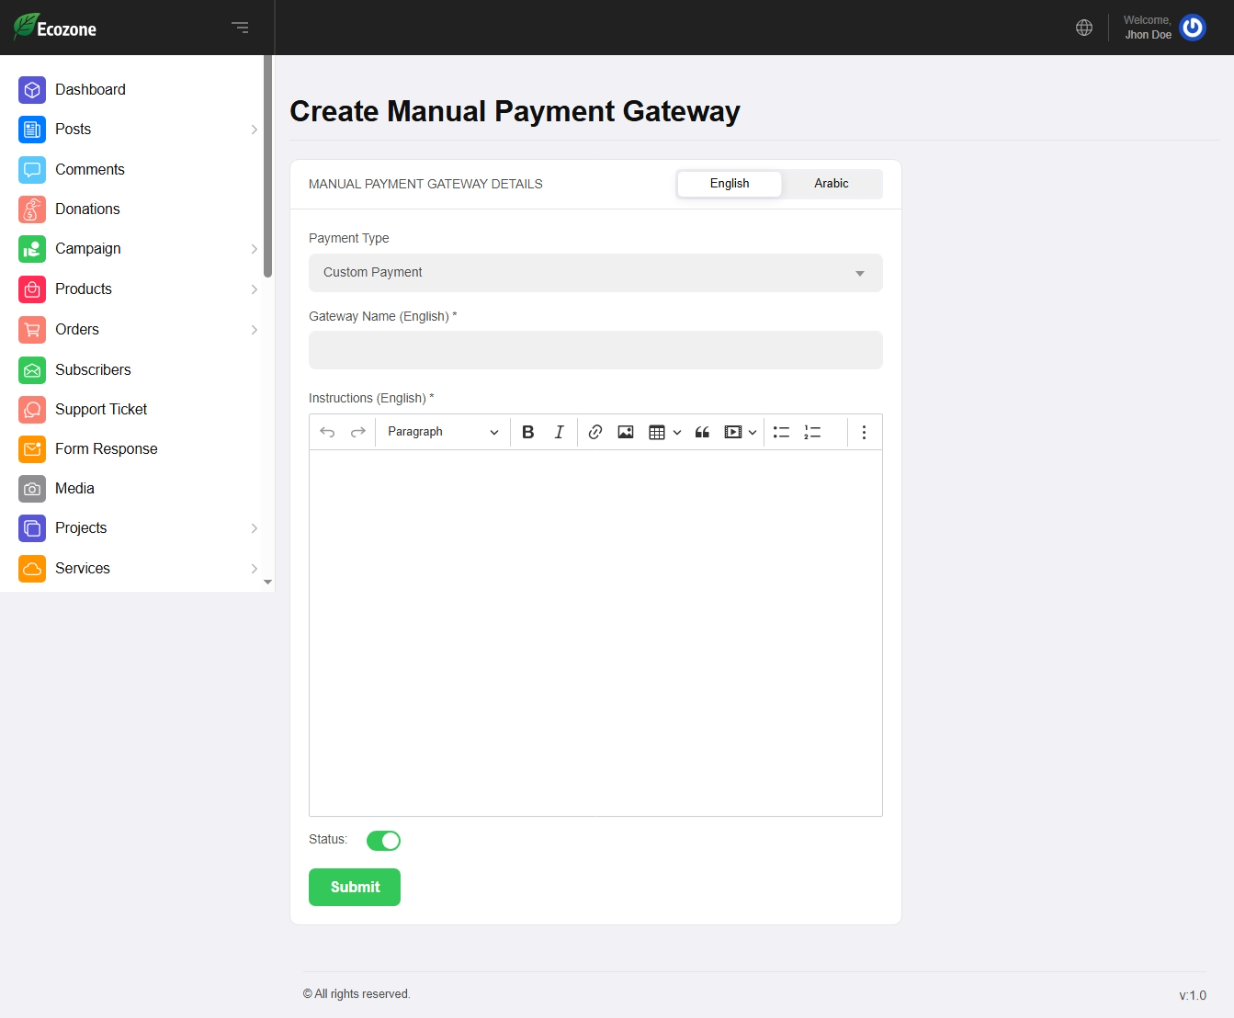
Task: Add a numbered list in editor
Action: [x=812, y=432]
